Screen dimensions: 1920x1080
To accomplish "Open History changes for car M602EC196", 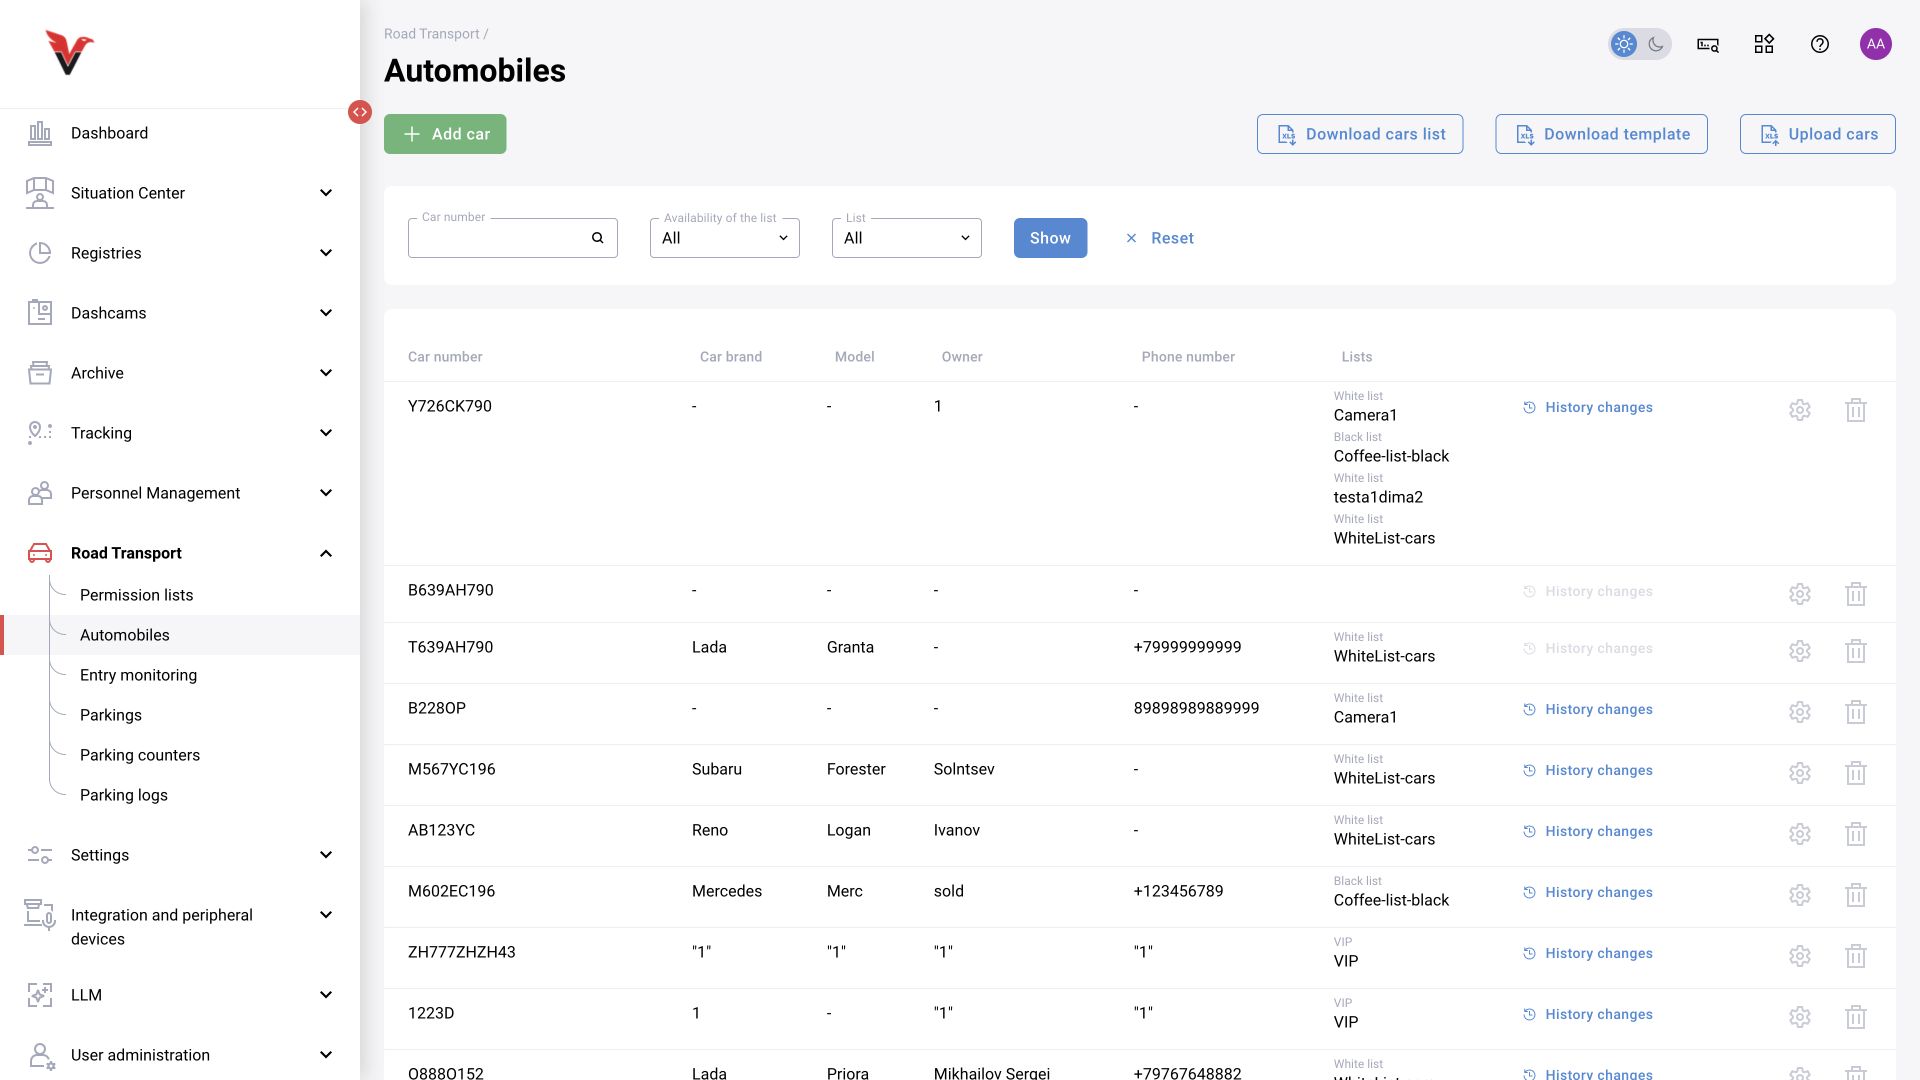I will click(1588, 892).
